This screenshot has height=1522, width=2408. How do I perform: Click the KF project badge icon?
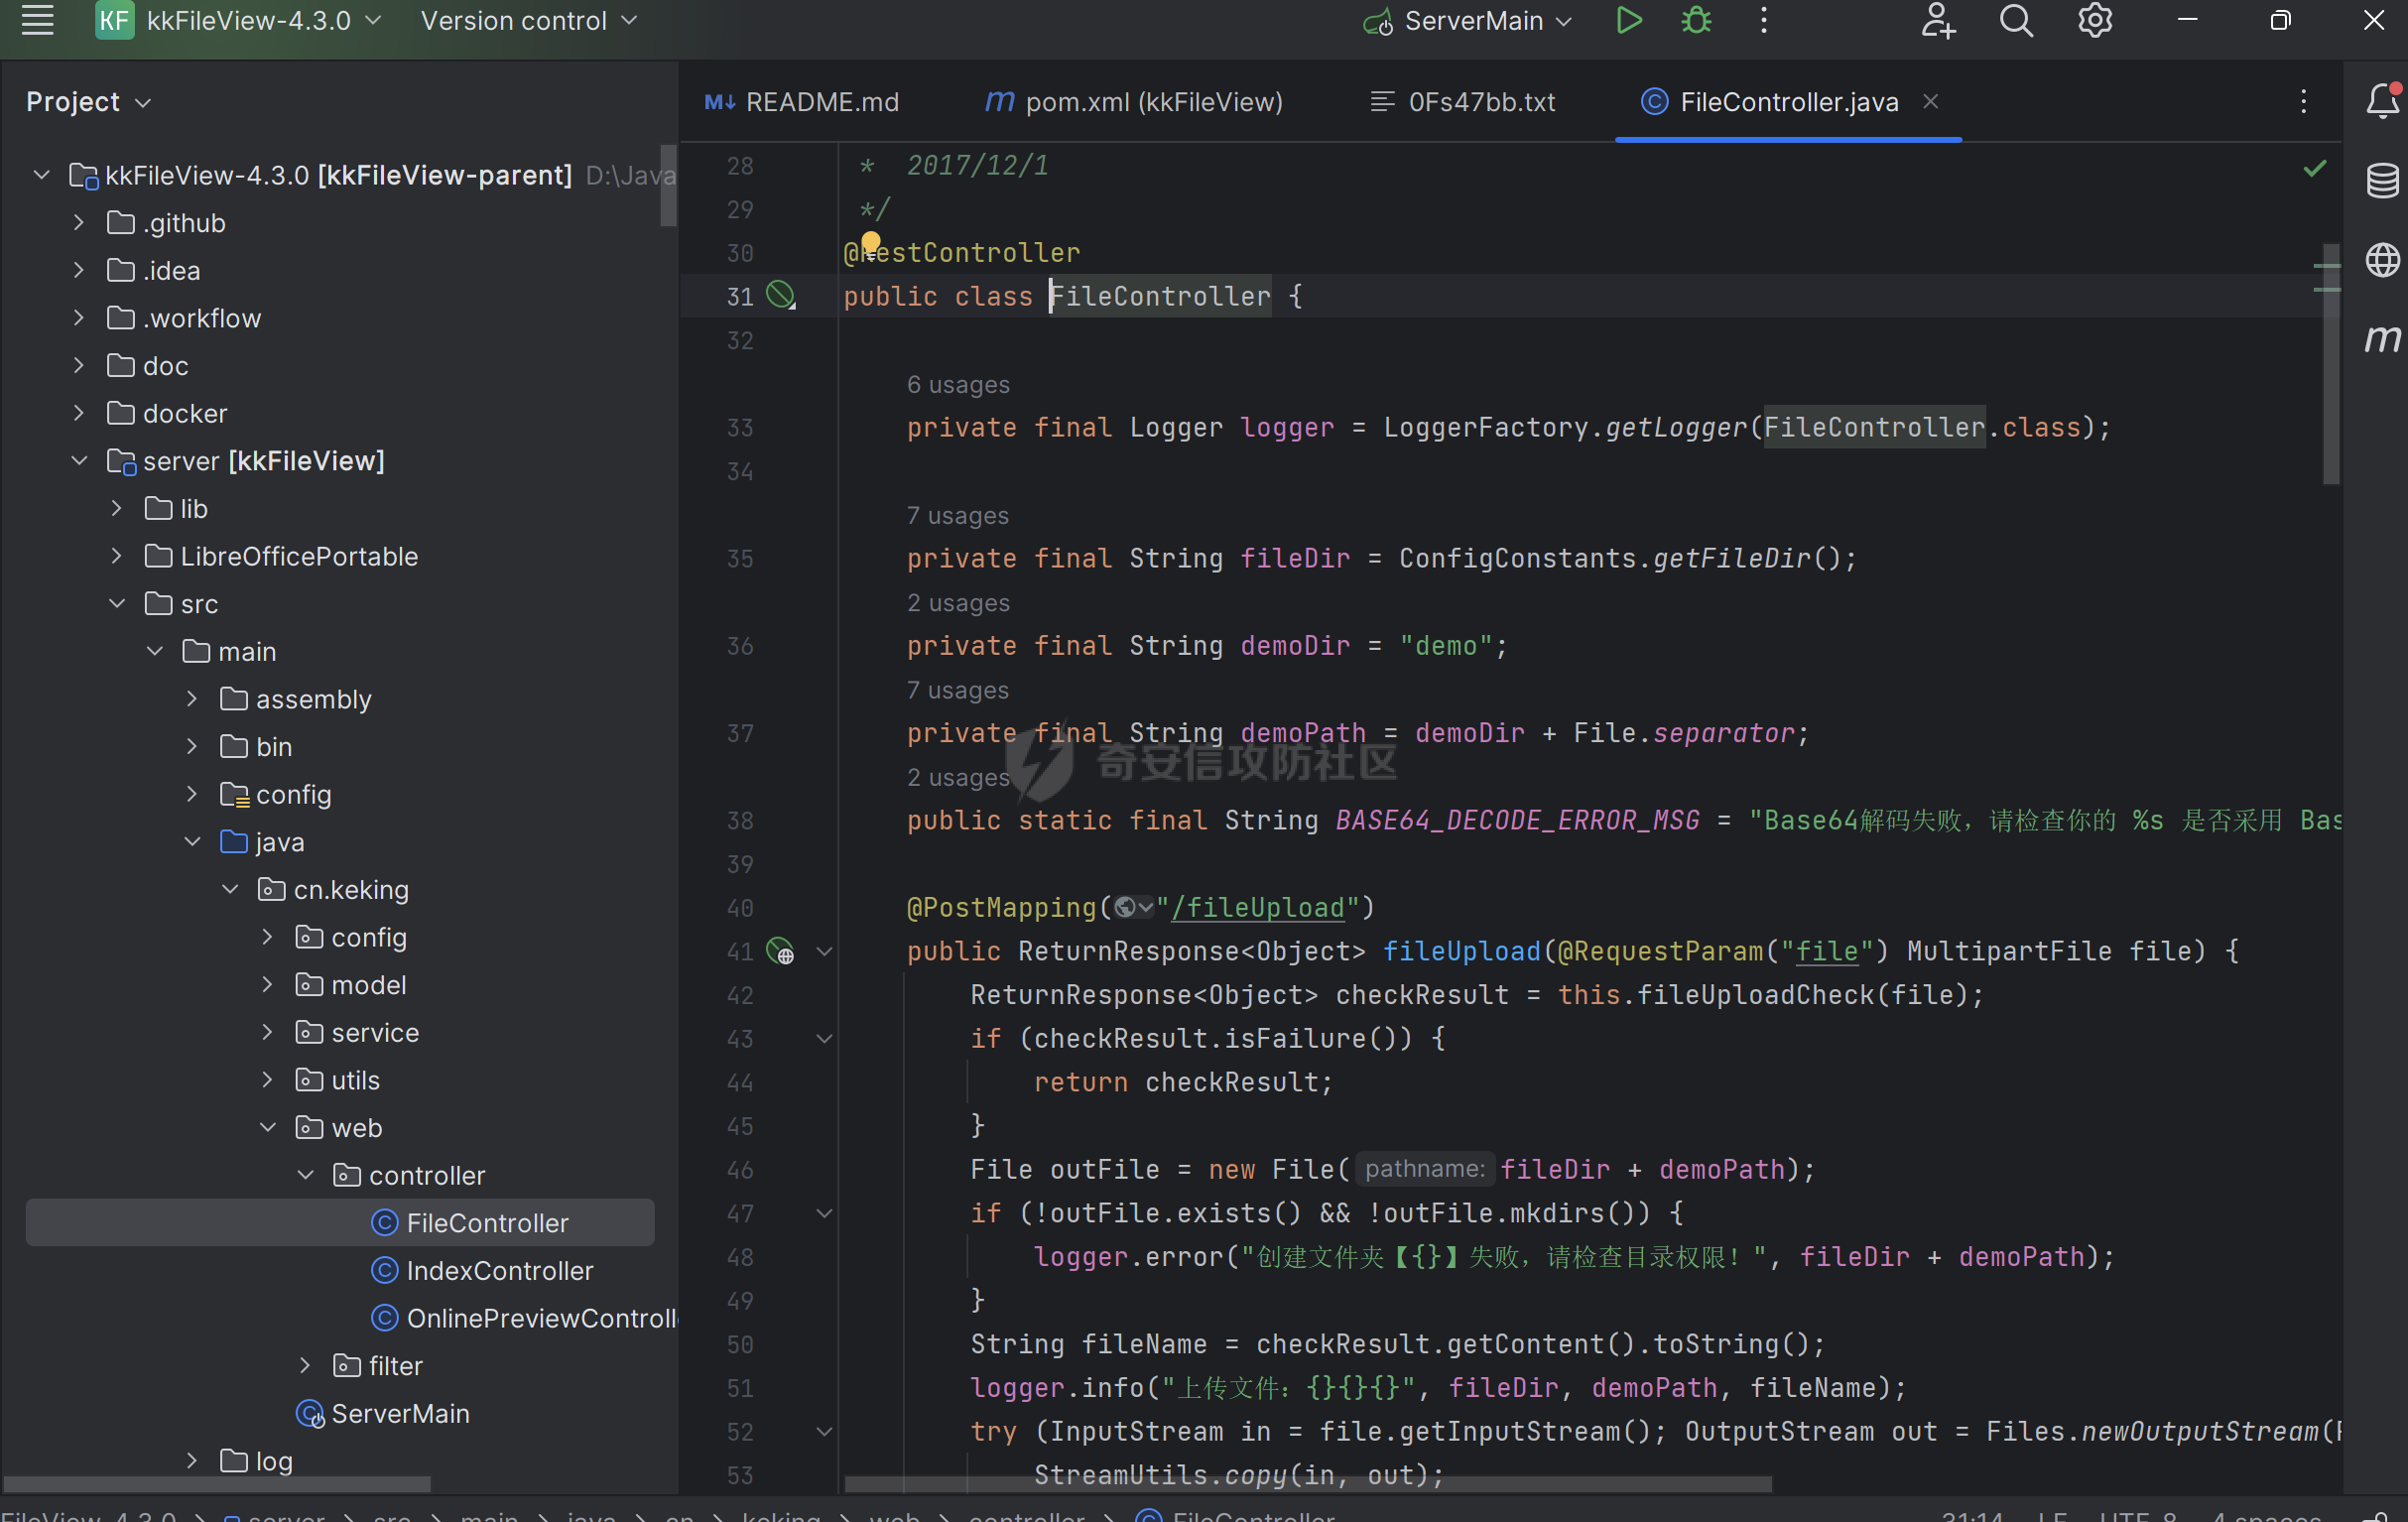(x=114, y=20)
